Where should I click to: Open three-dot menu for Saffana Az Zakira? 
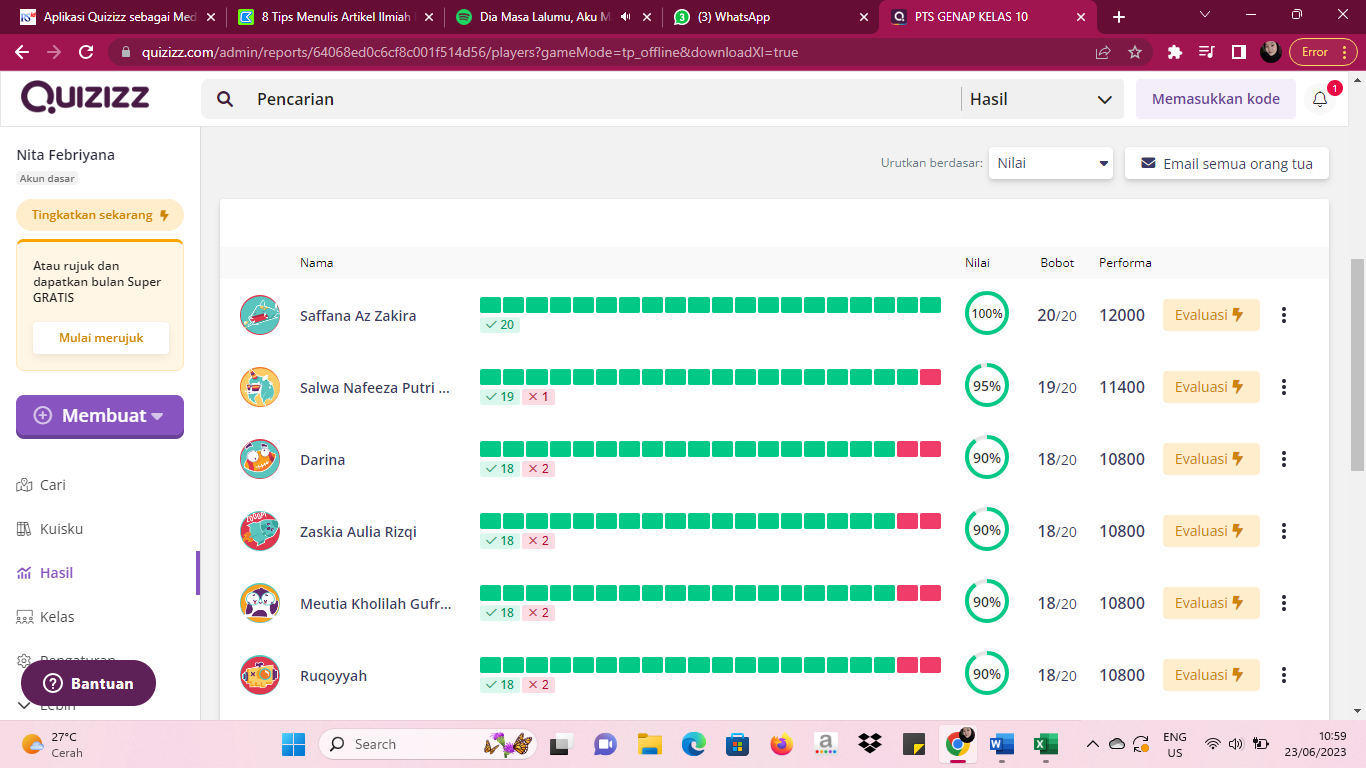1284,315
